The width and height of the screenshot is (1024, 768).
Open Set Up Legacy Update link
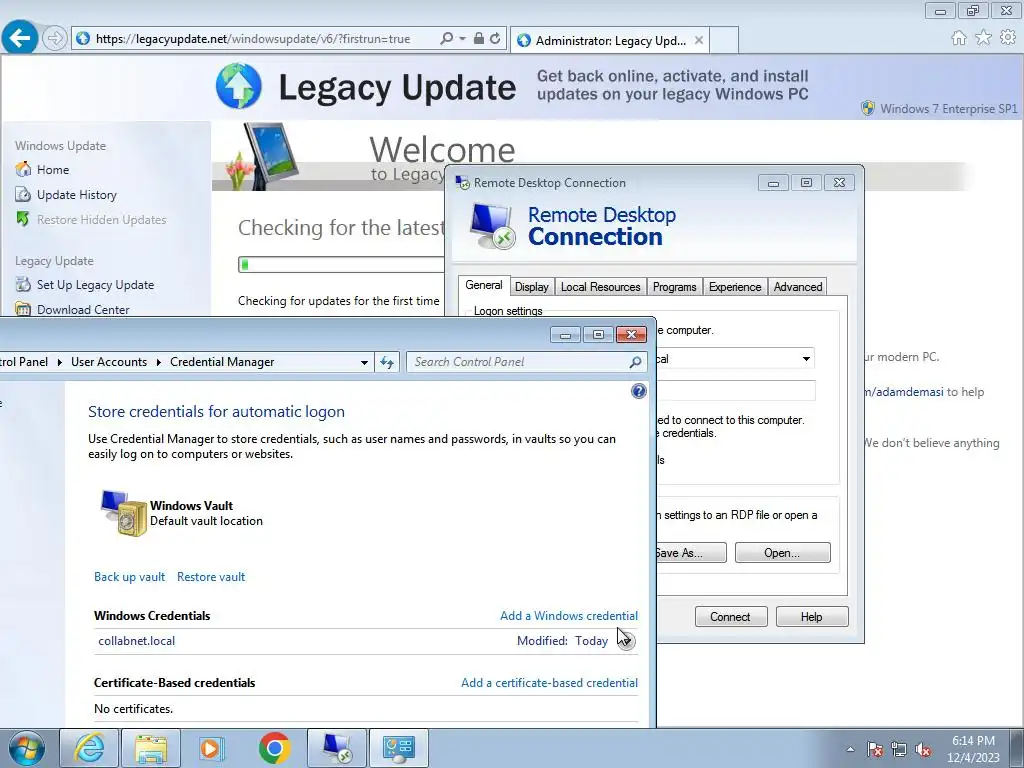point(95,285)
